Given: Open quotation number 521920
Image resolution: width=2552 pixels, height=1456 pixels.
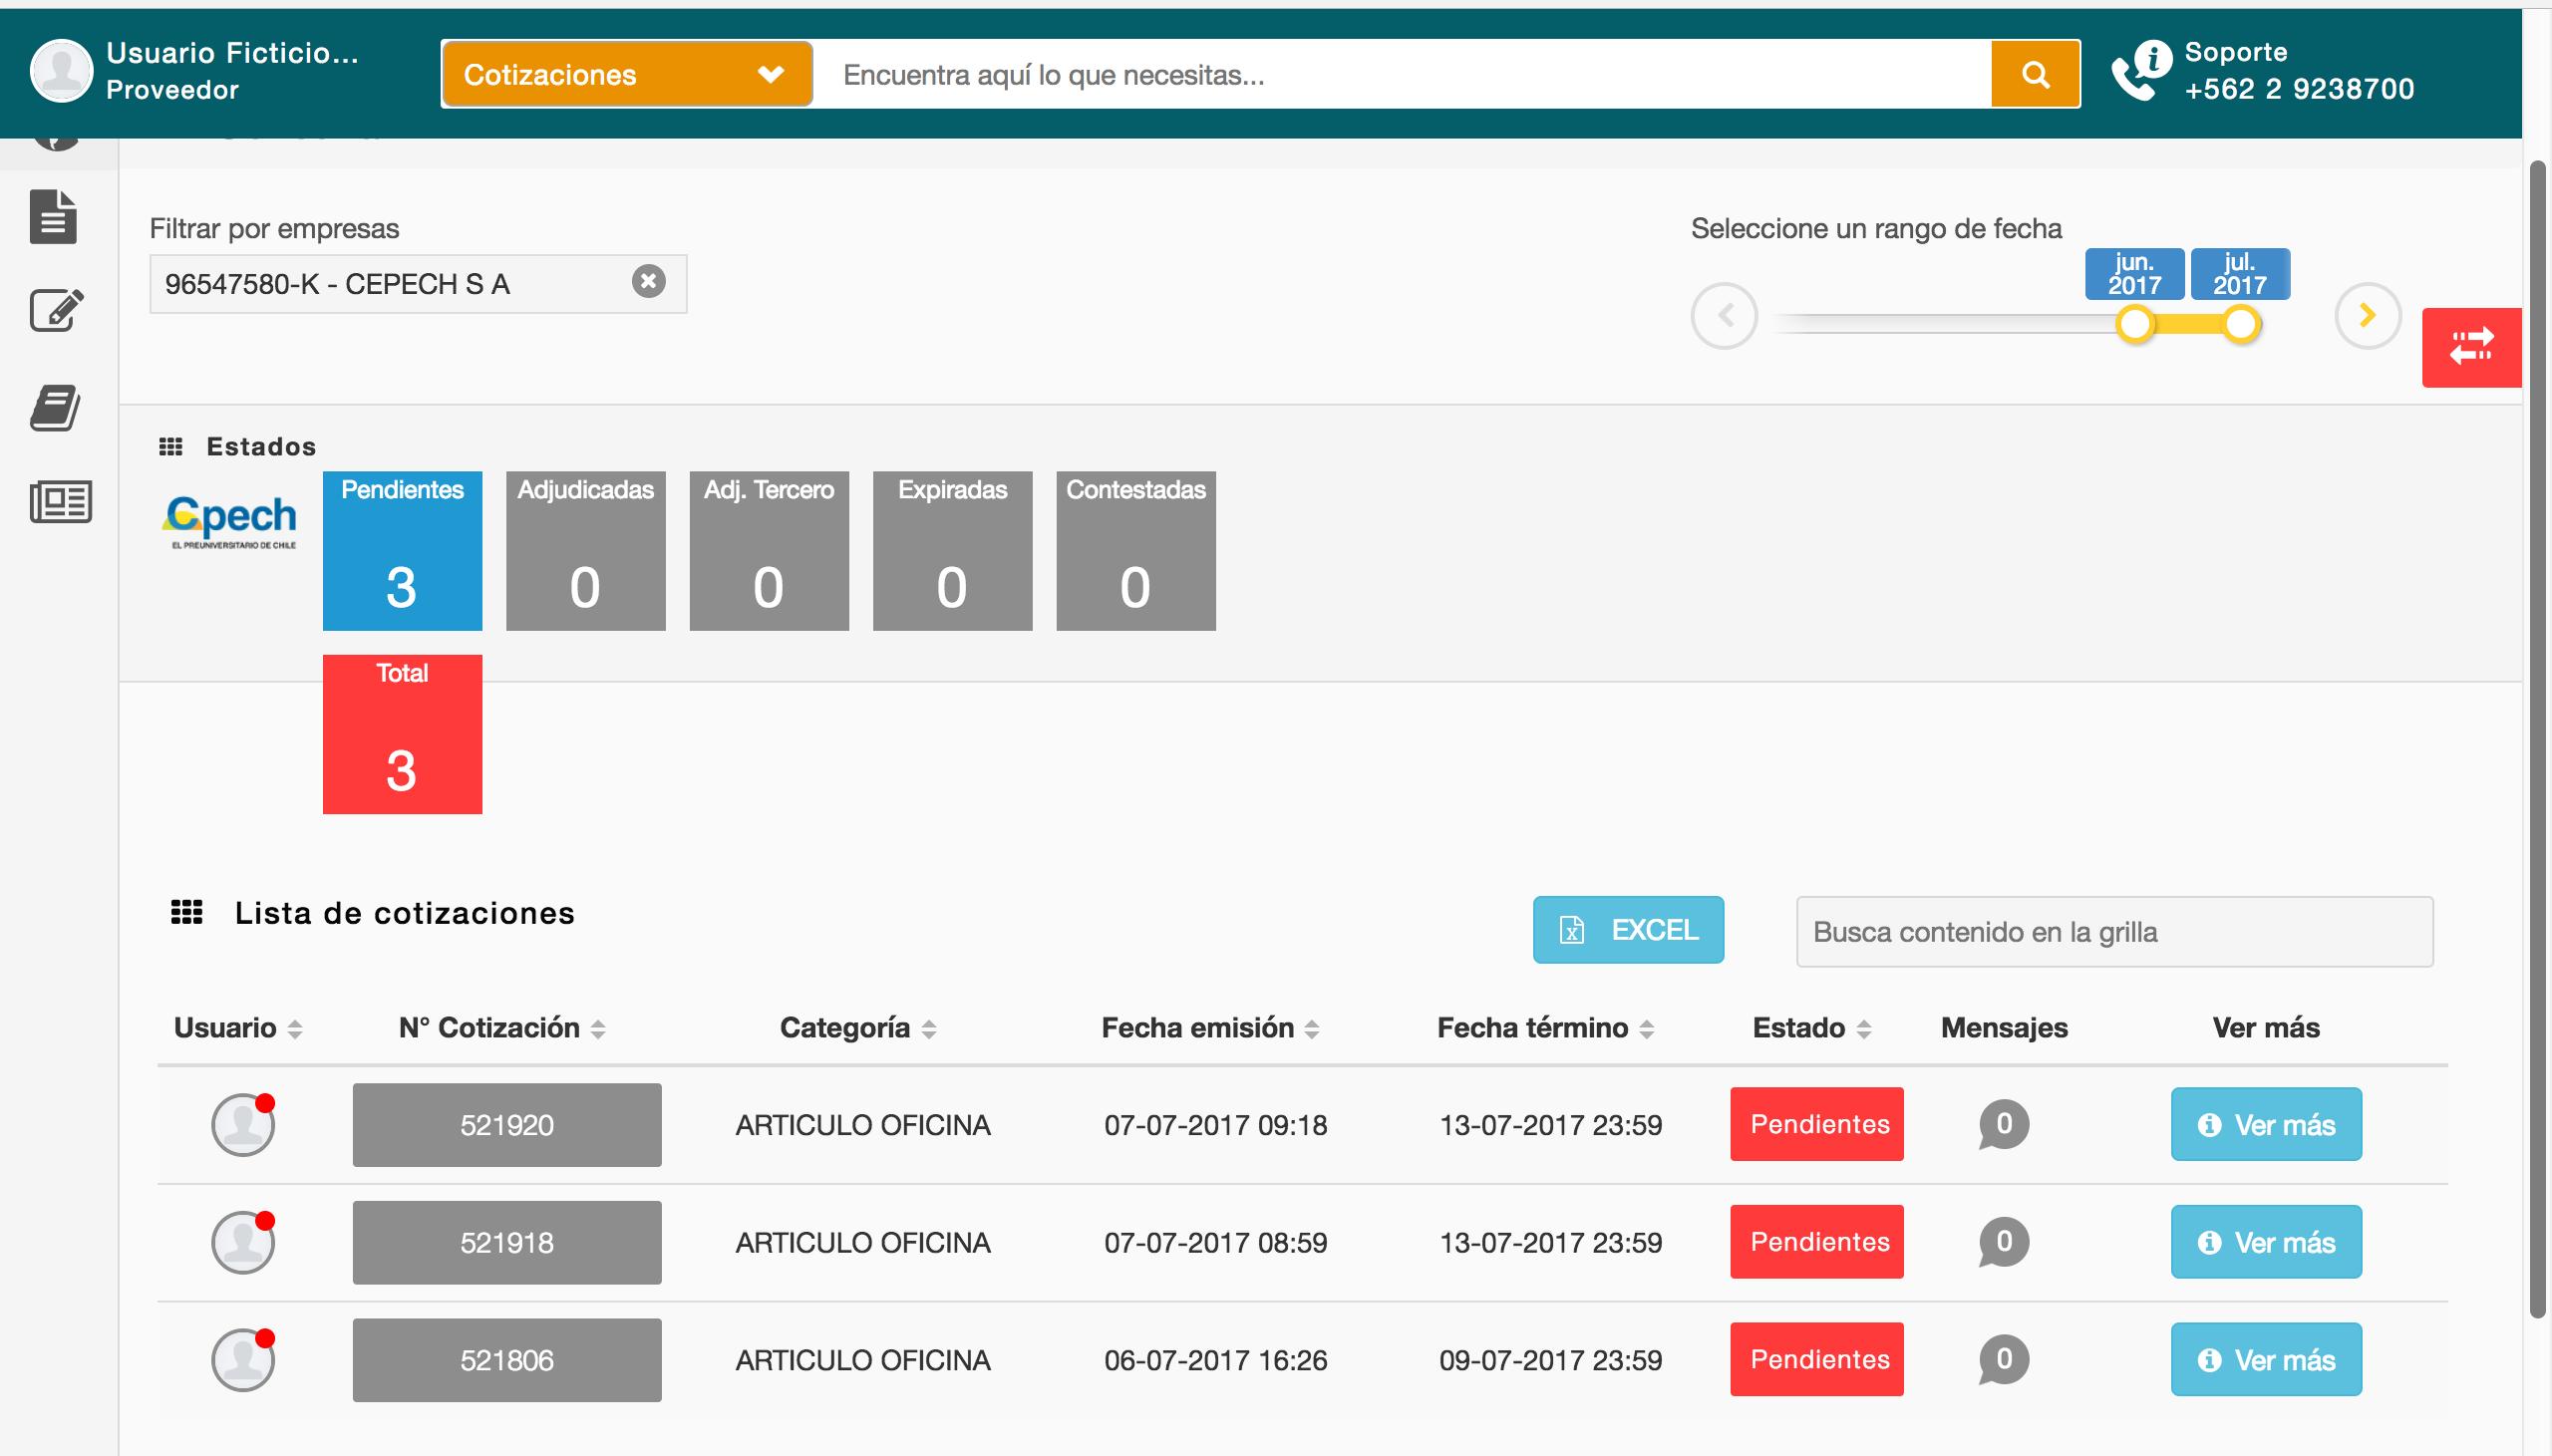Looking at the screenshot, I should 507,1125.
